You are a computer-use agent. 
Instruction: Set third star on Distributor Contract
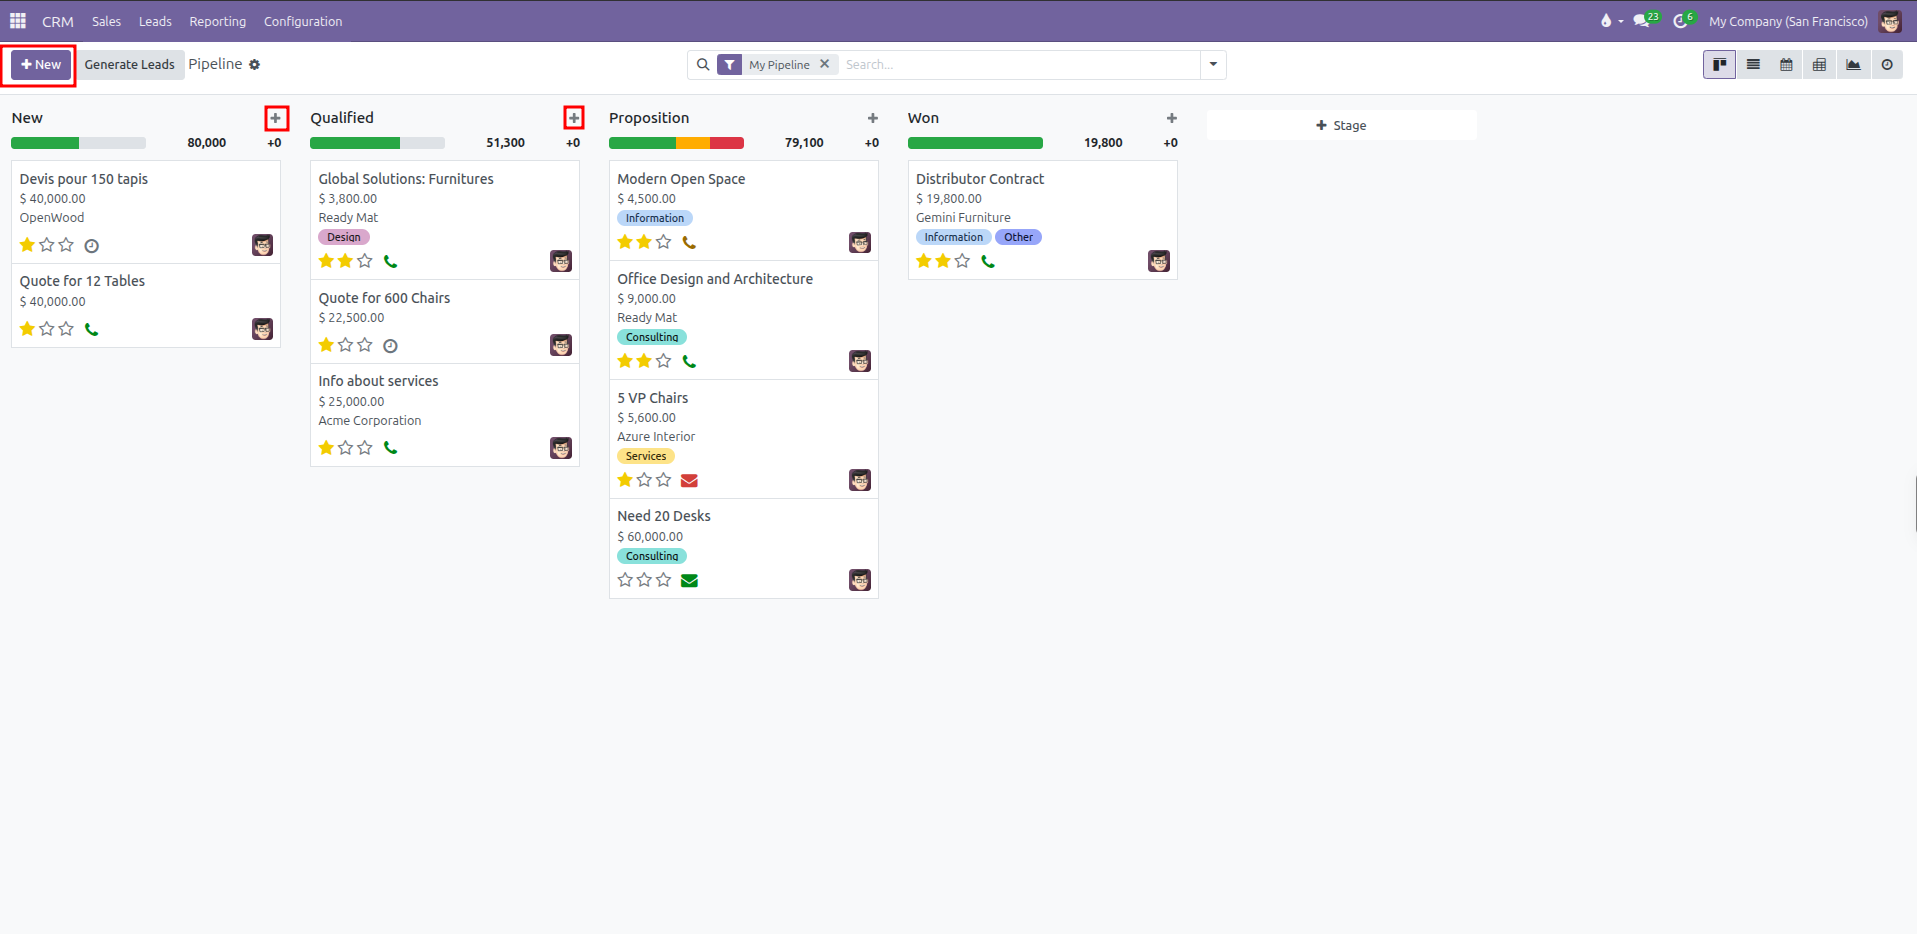(962, 261)
